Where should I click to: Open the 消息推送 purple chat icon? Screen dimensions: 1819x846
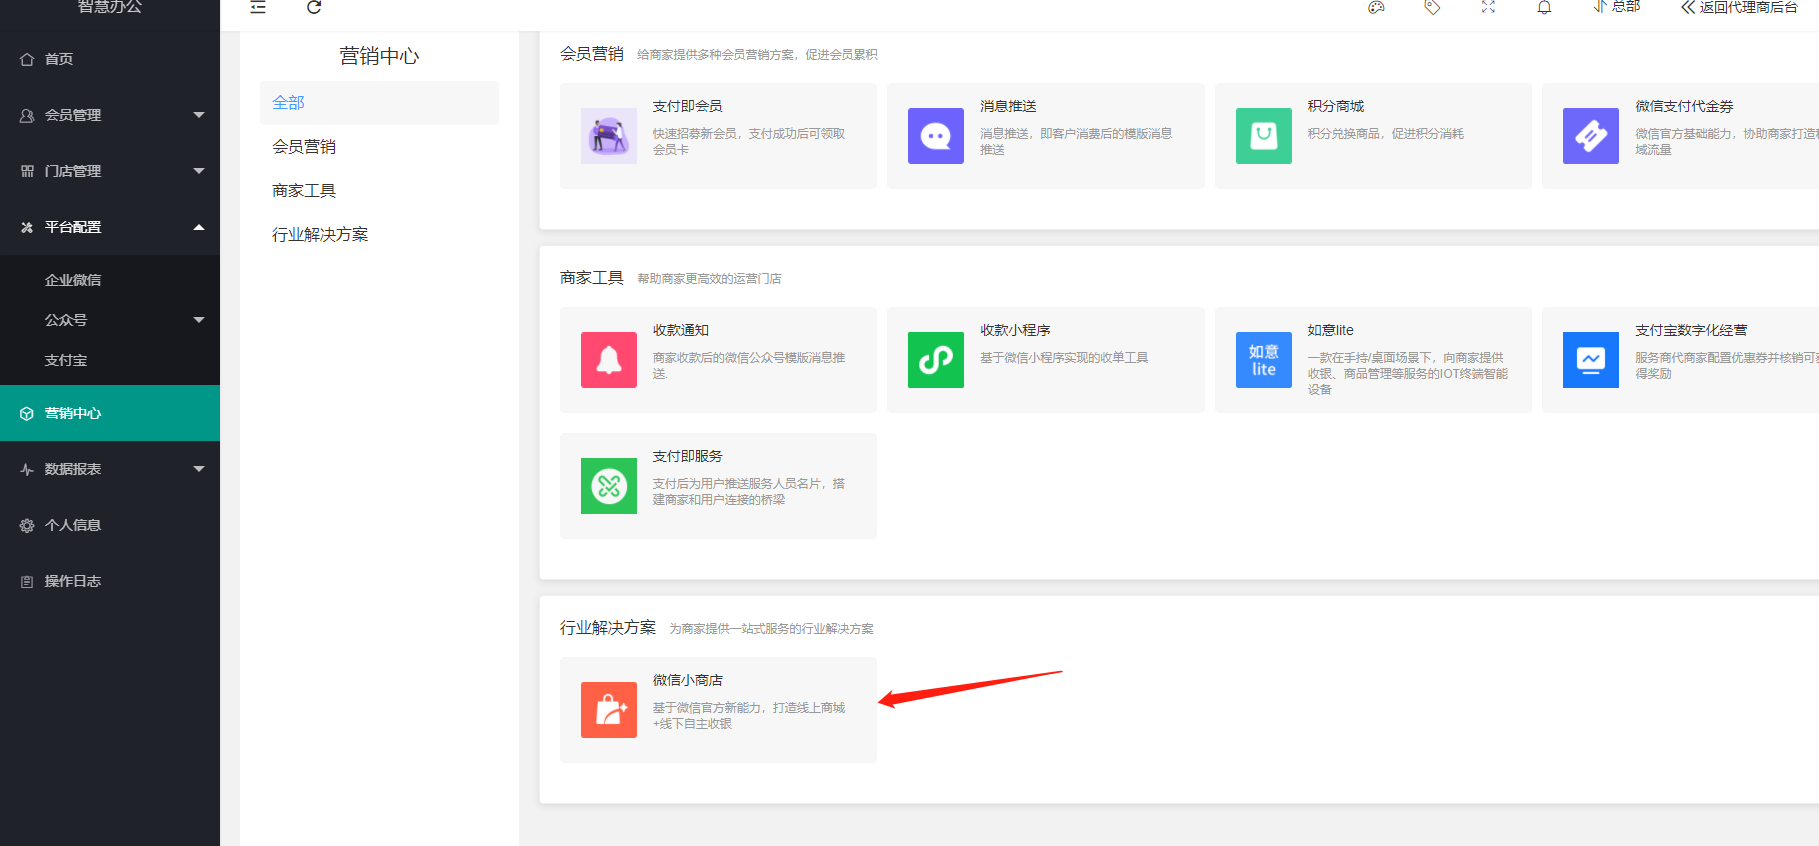point(935,135)
